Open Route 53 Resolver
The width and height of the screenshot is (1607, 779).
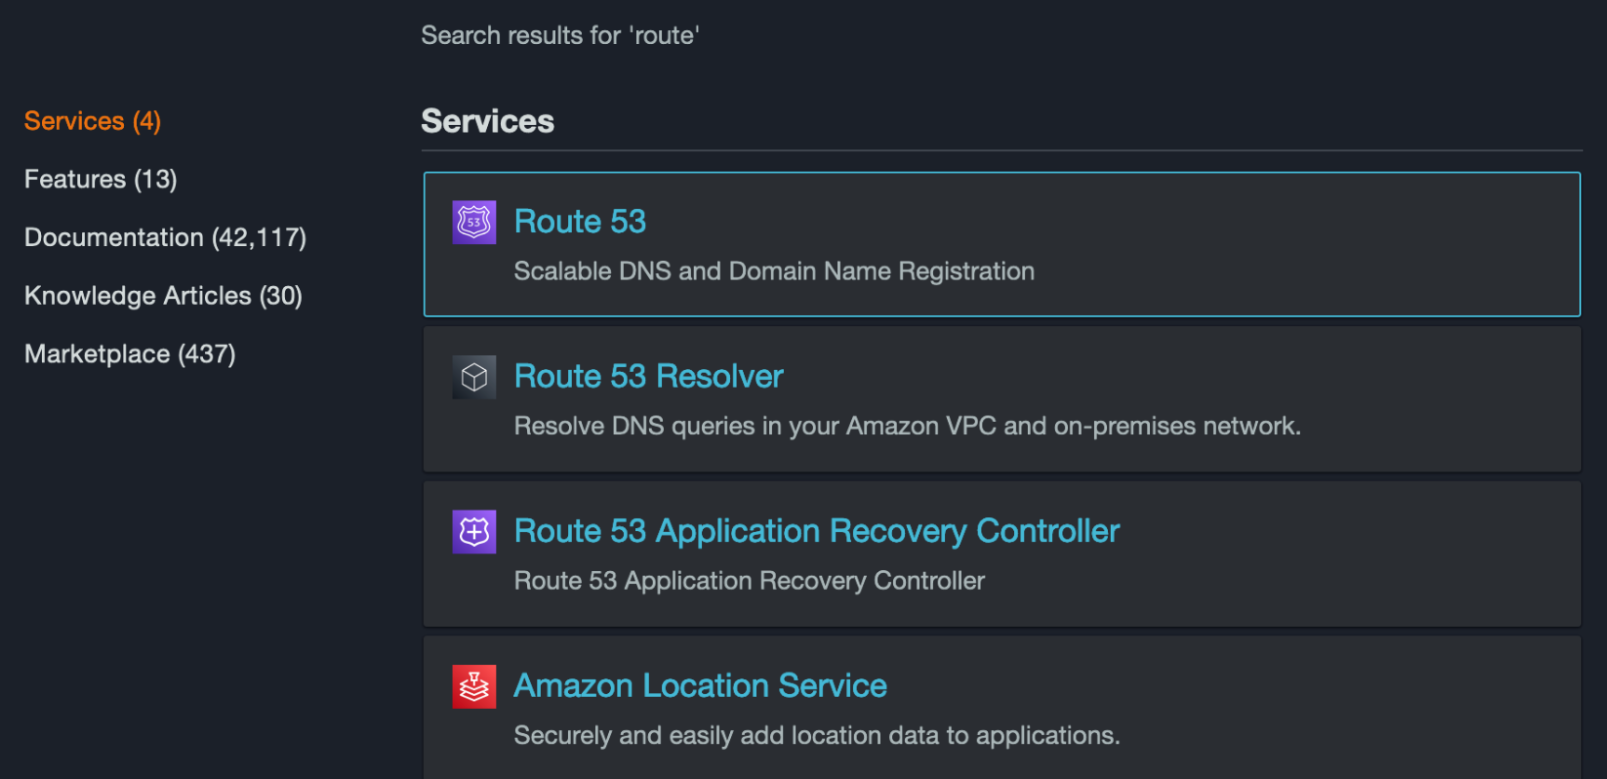[x=648, y=376]
